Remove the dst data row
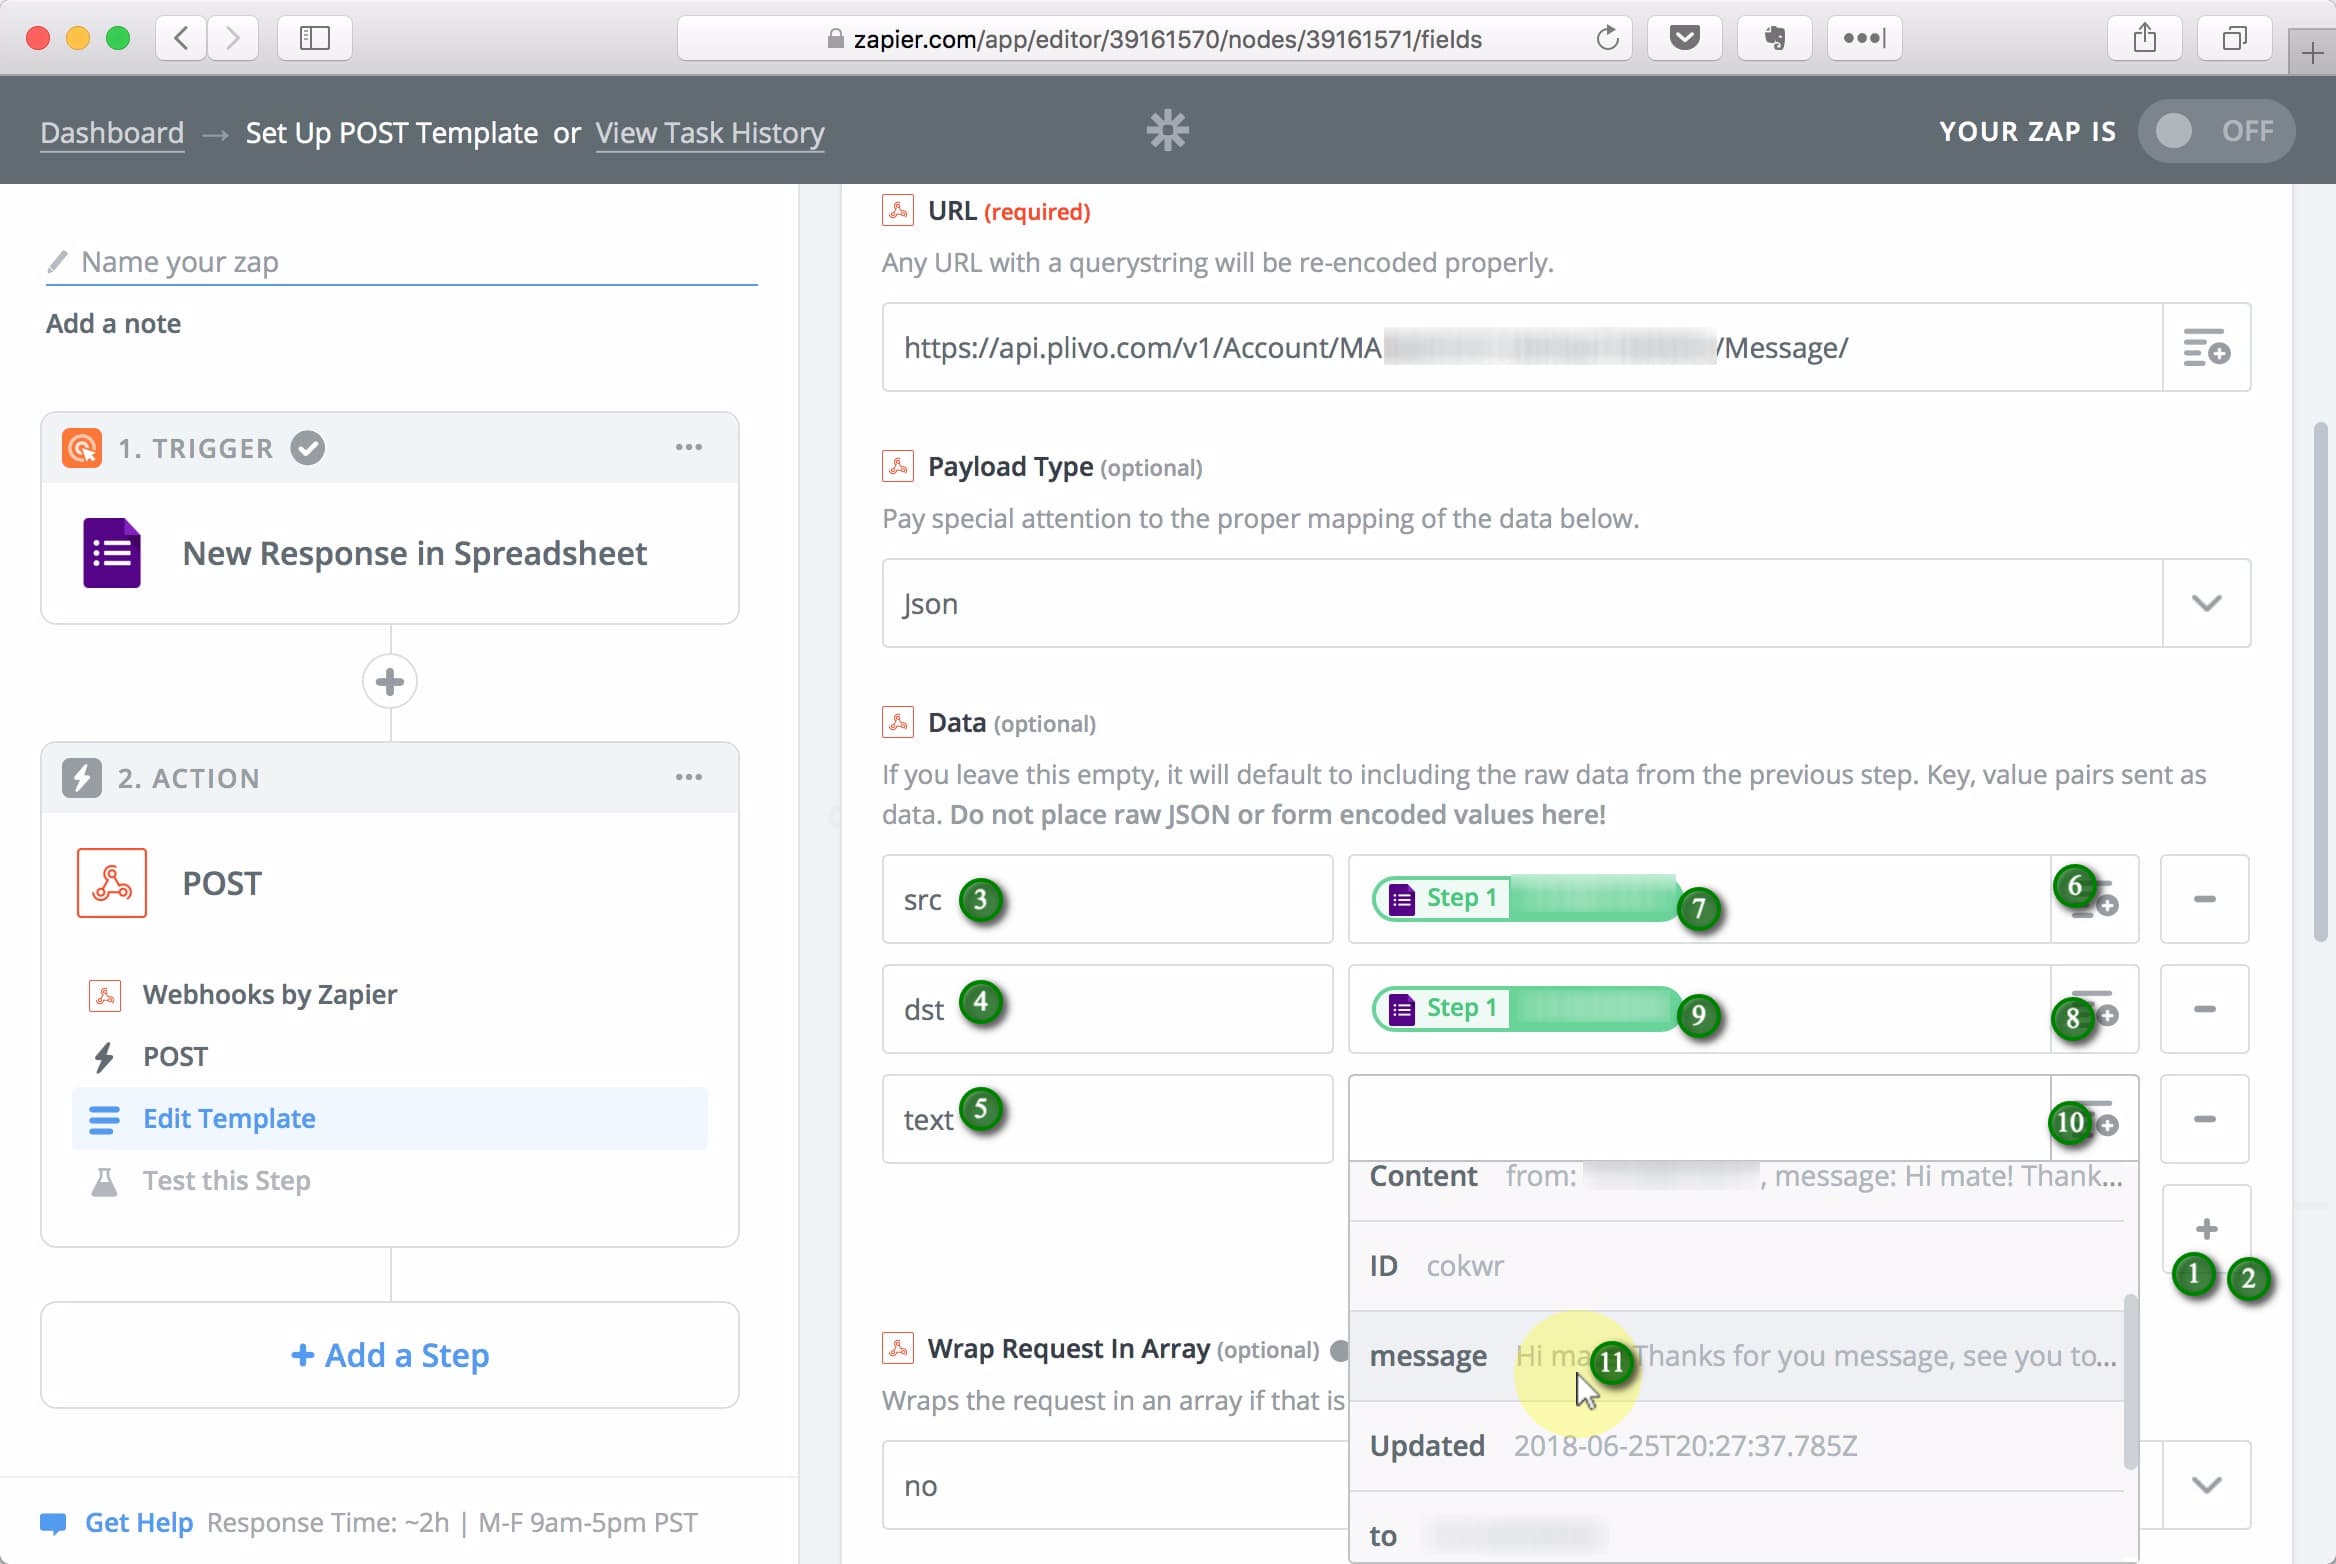This screenshot has height=1564, width=2336. (2205, 1009)
